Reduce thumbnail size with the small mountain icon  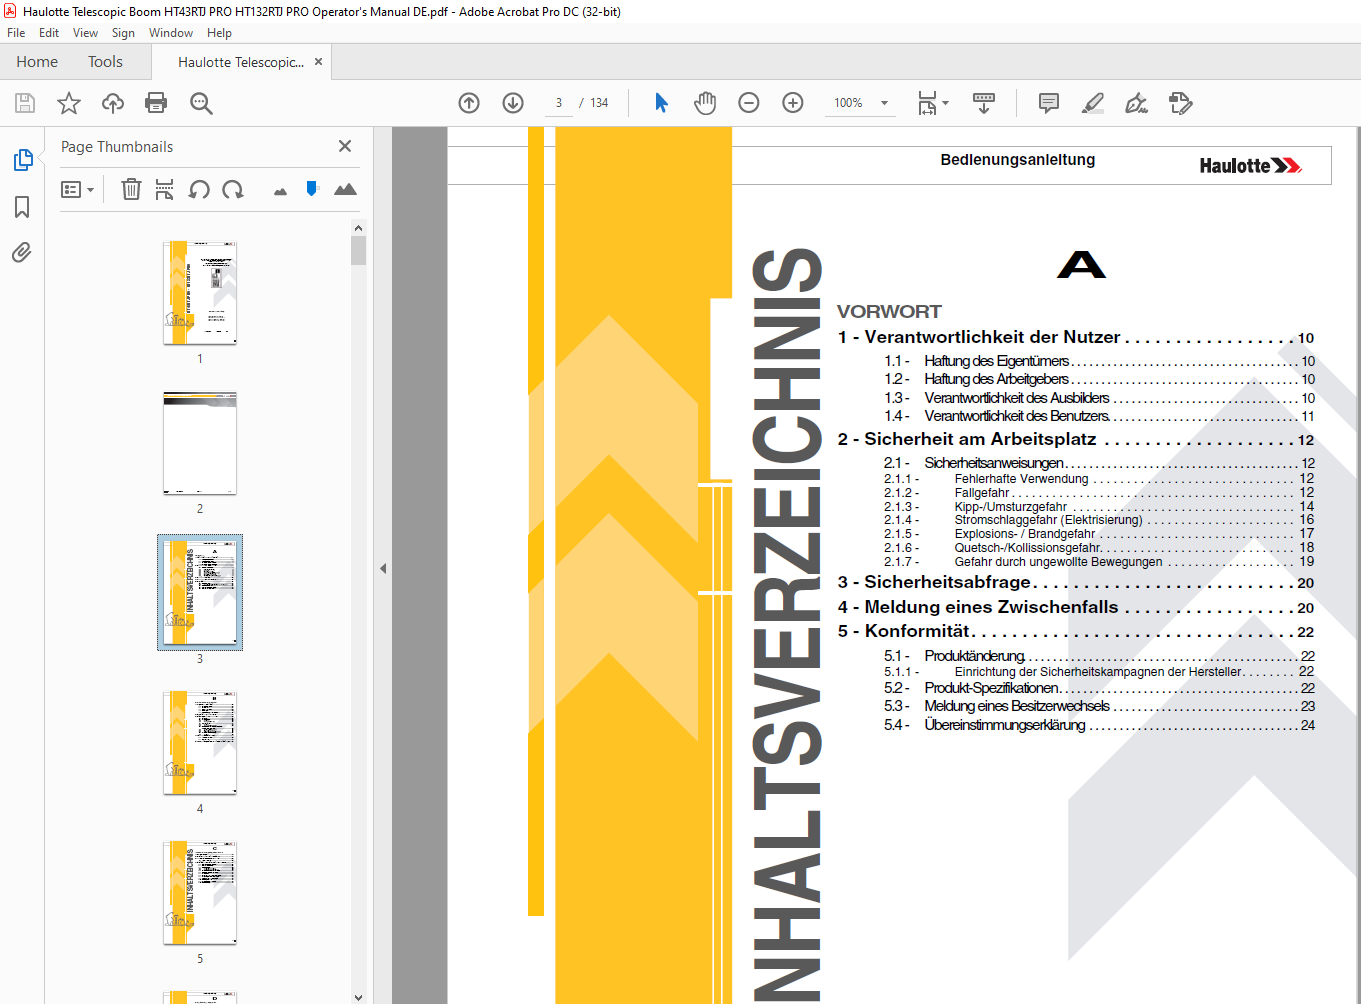point(280,191)
